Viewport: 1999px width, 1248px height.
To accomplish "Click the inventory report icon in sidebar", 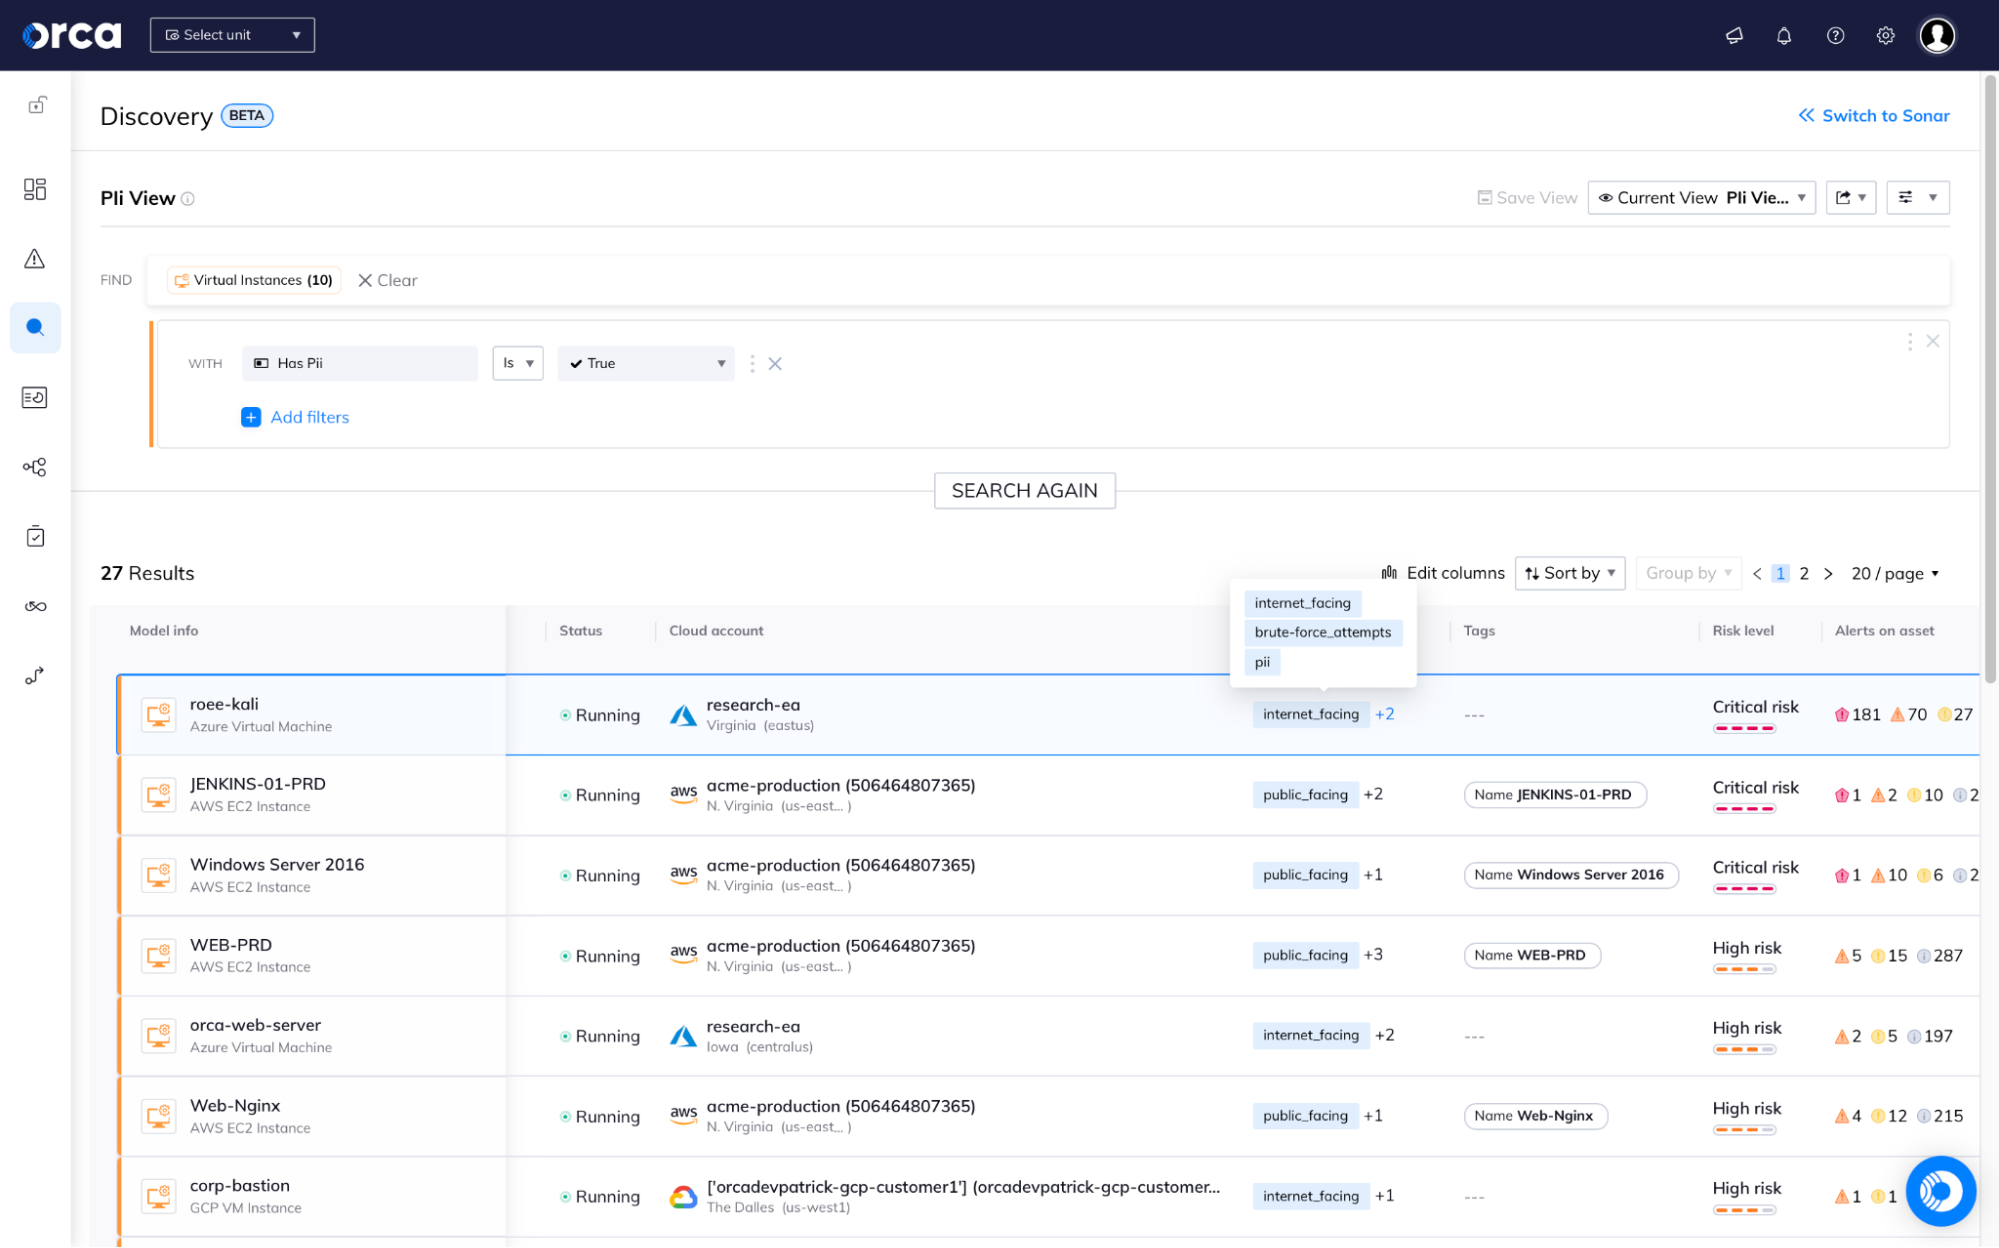I will 35,396.
